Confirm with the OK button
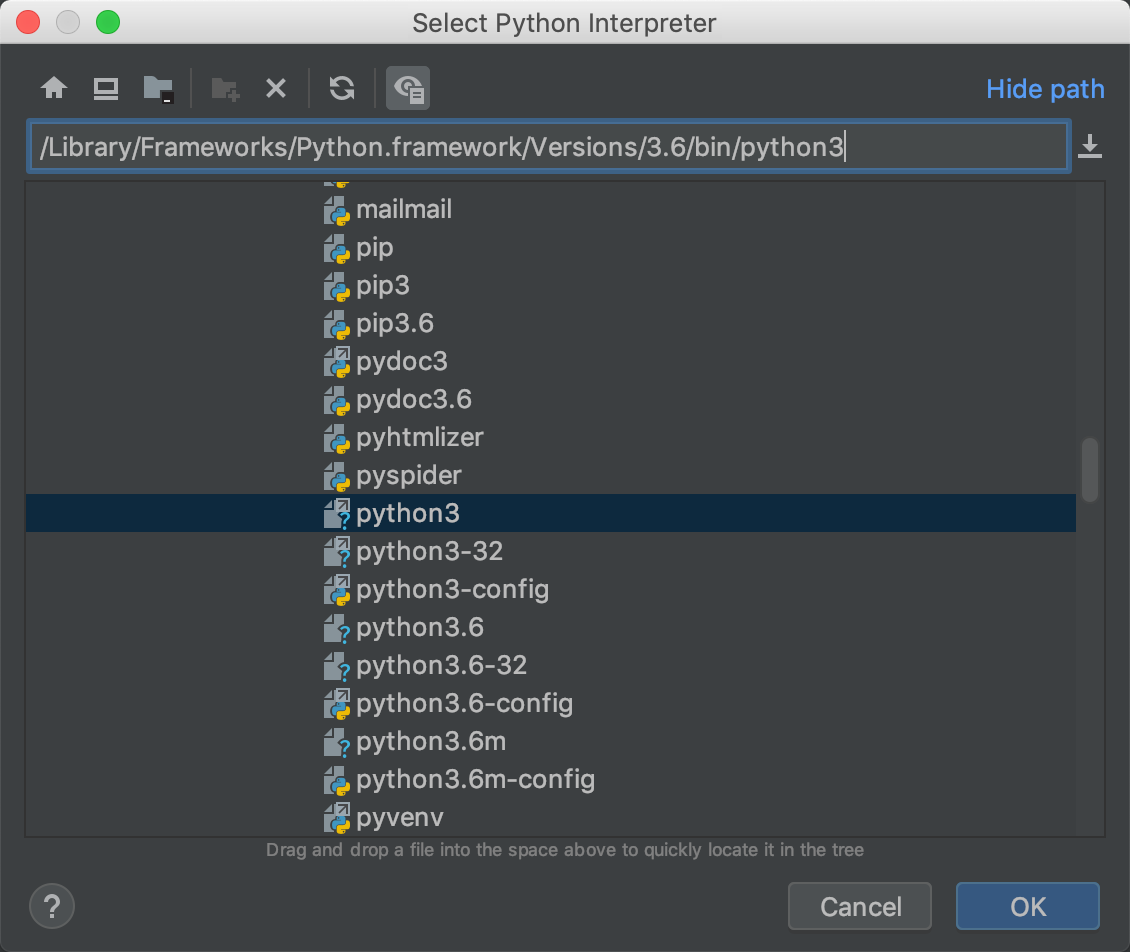 (x=1028, y=906)
